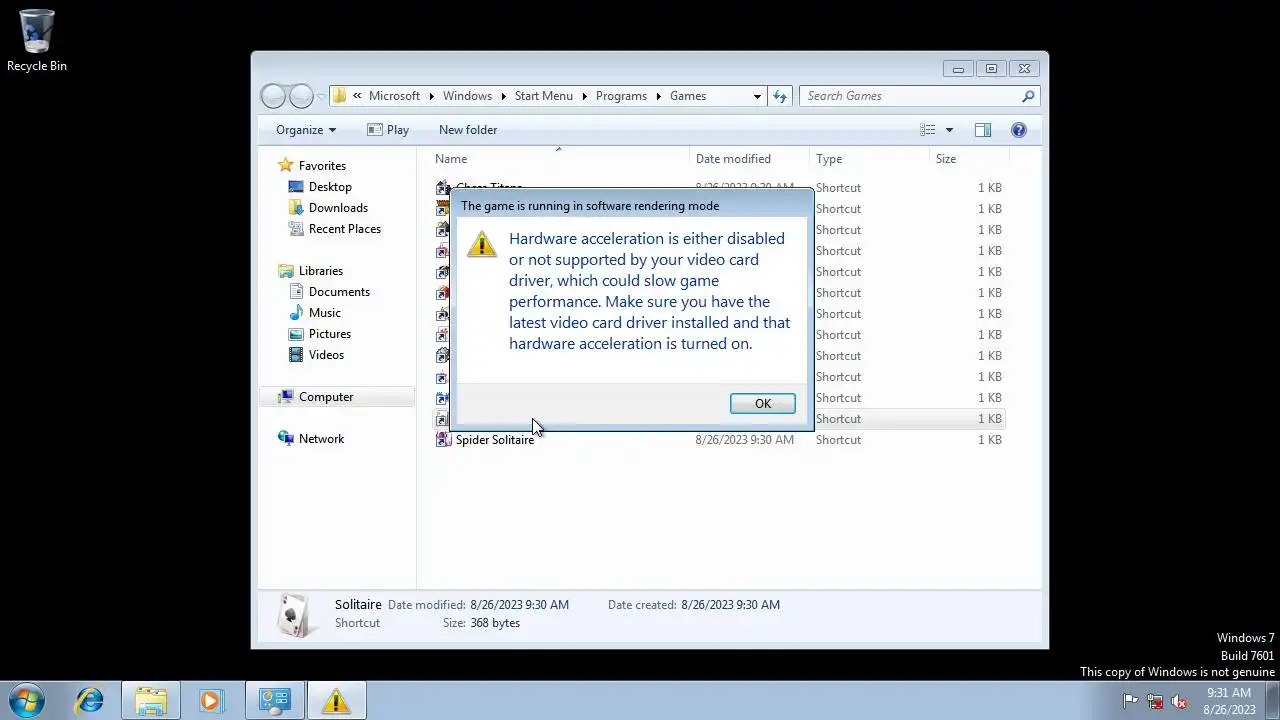Select the Microsoft breadcrumb segment

coord(394,96)
